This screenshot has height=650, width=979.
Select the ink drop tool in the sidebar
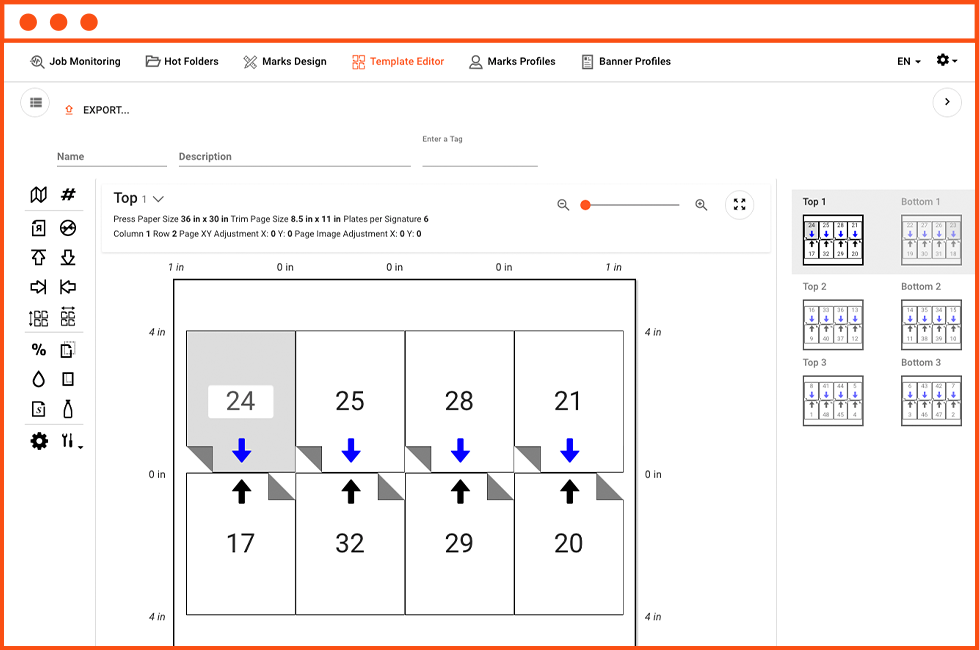pyautogui.click(x=38, y=379)
